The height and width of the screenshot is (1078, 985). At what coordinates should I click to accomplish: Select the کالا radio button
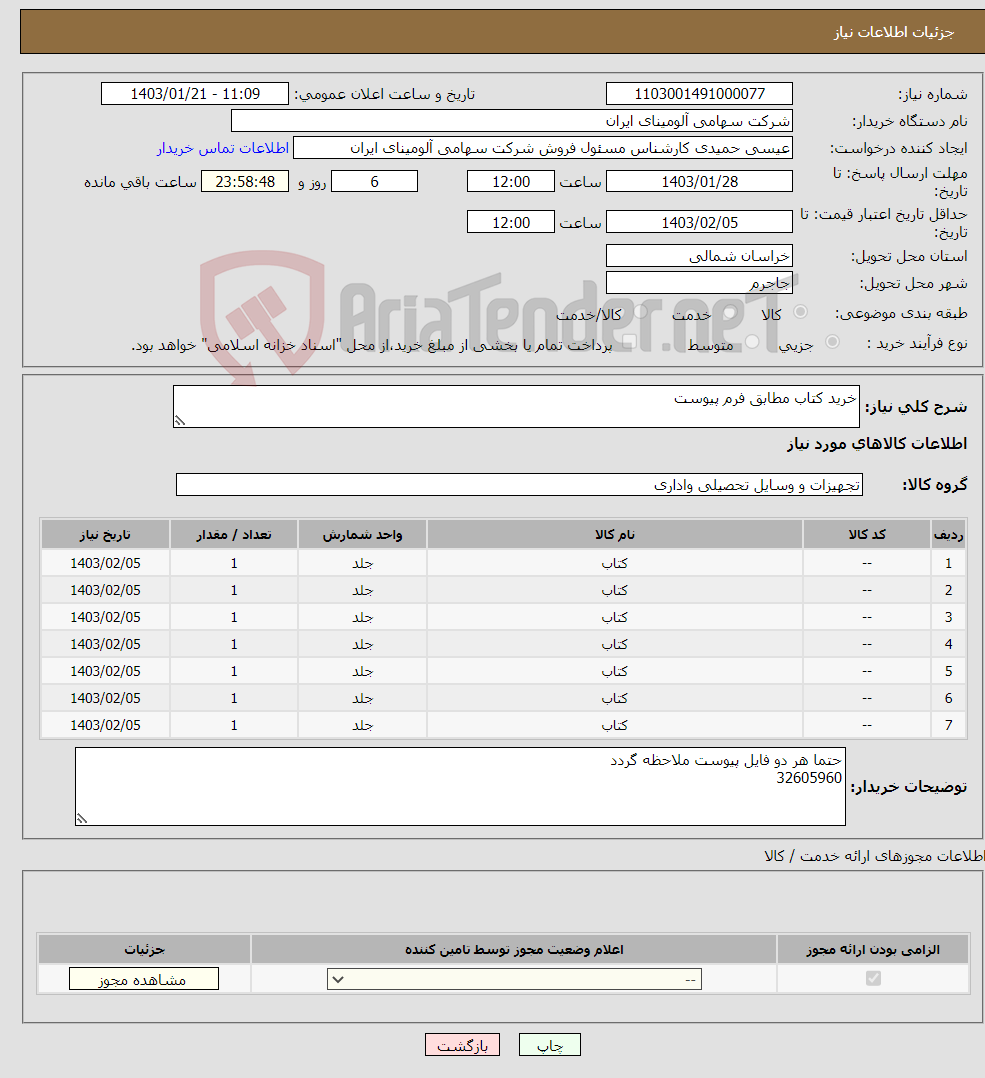800,312
